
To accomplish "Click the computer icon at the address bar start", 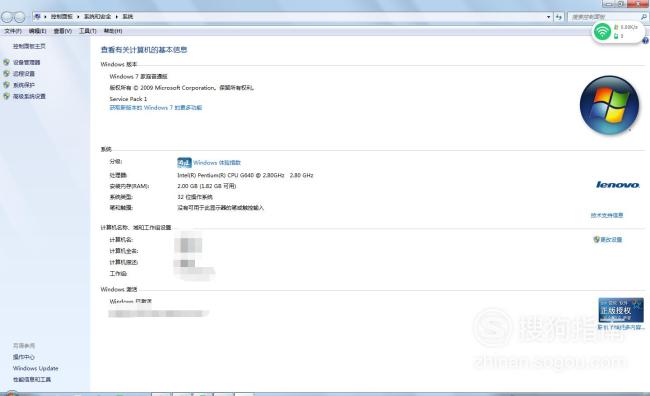I will [x=37, y=17].
